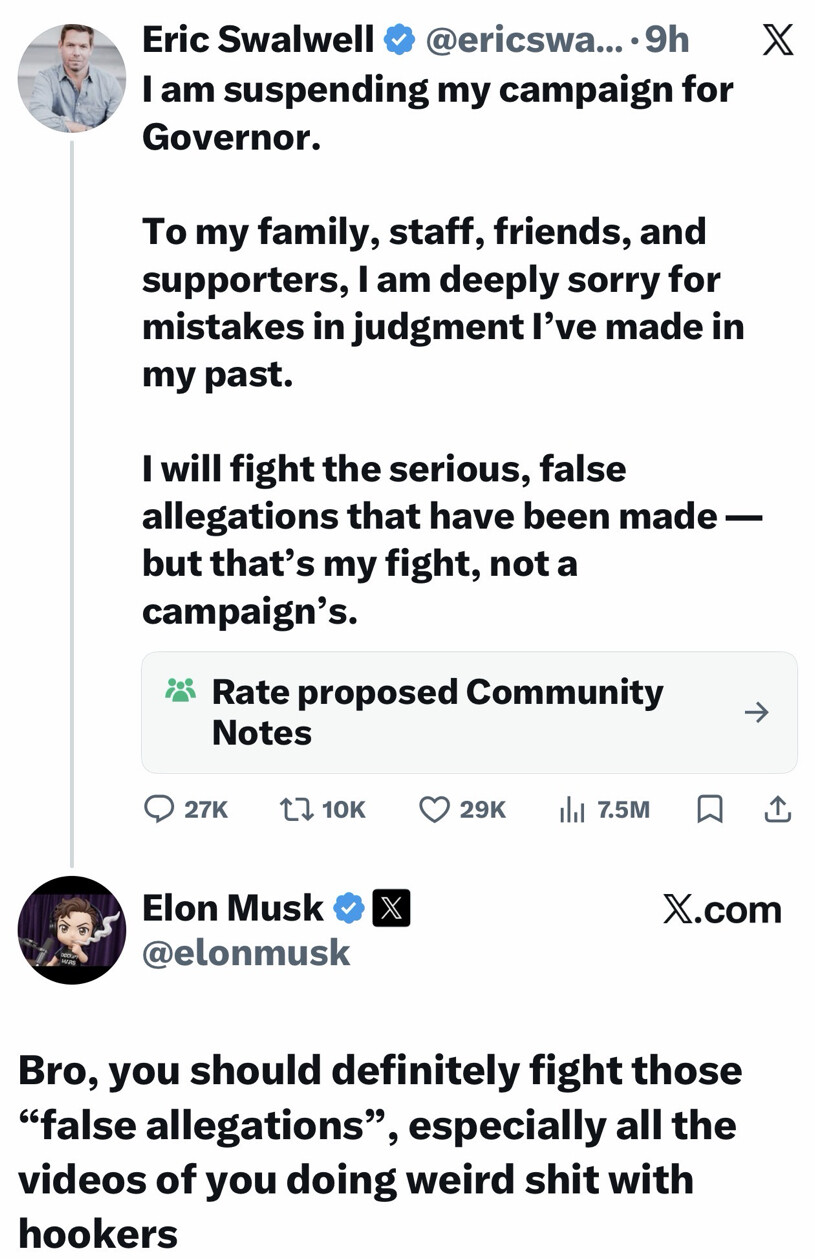Open view analytics showing 7.5M
The image size is (815, 1259).
572,809
